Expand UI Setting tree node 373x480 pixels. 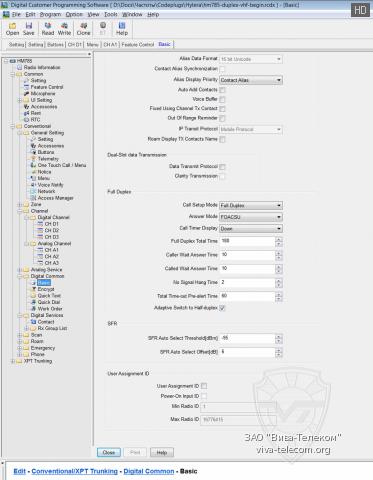(x=20, y=100)
